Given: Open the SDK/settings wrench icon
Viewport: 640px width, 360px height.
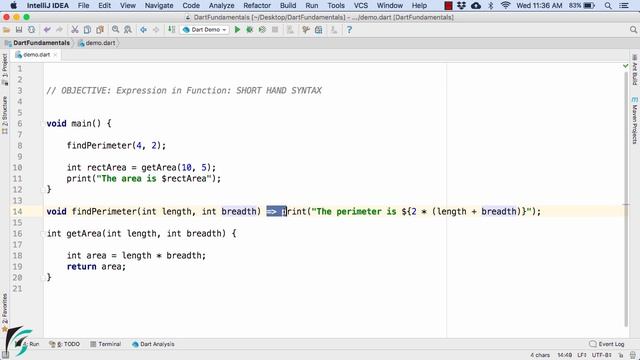Looking at the screenshot, I should click(306, 30).
